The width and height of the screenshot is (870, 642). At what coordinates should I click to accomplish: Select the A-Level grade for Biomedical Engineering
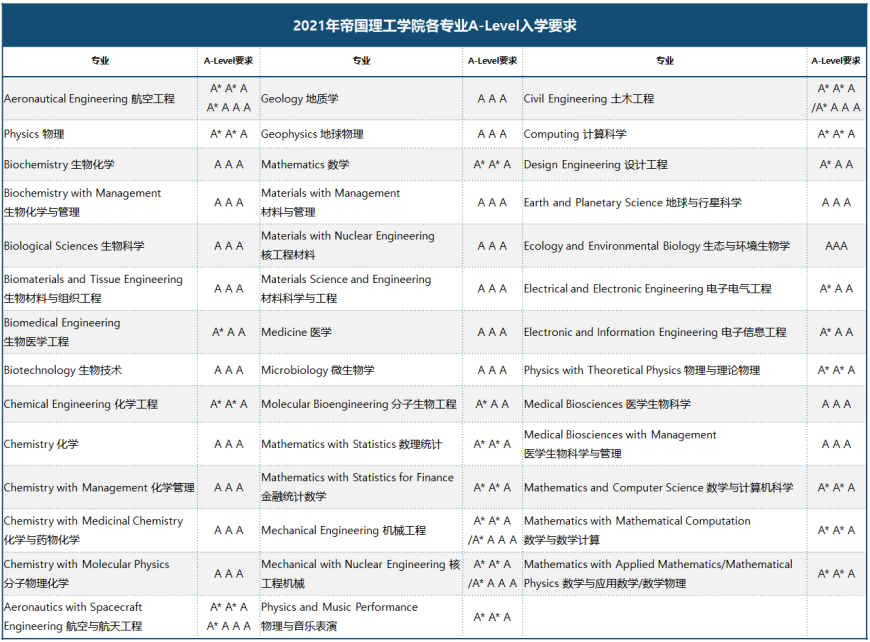pyautogui.click(x=229, y=332)
